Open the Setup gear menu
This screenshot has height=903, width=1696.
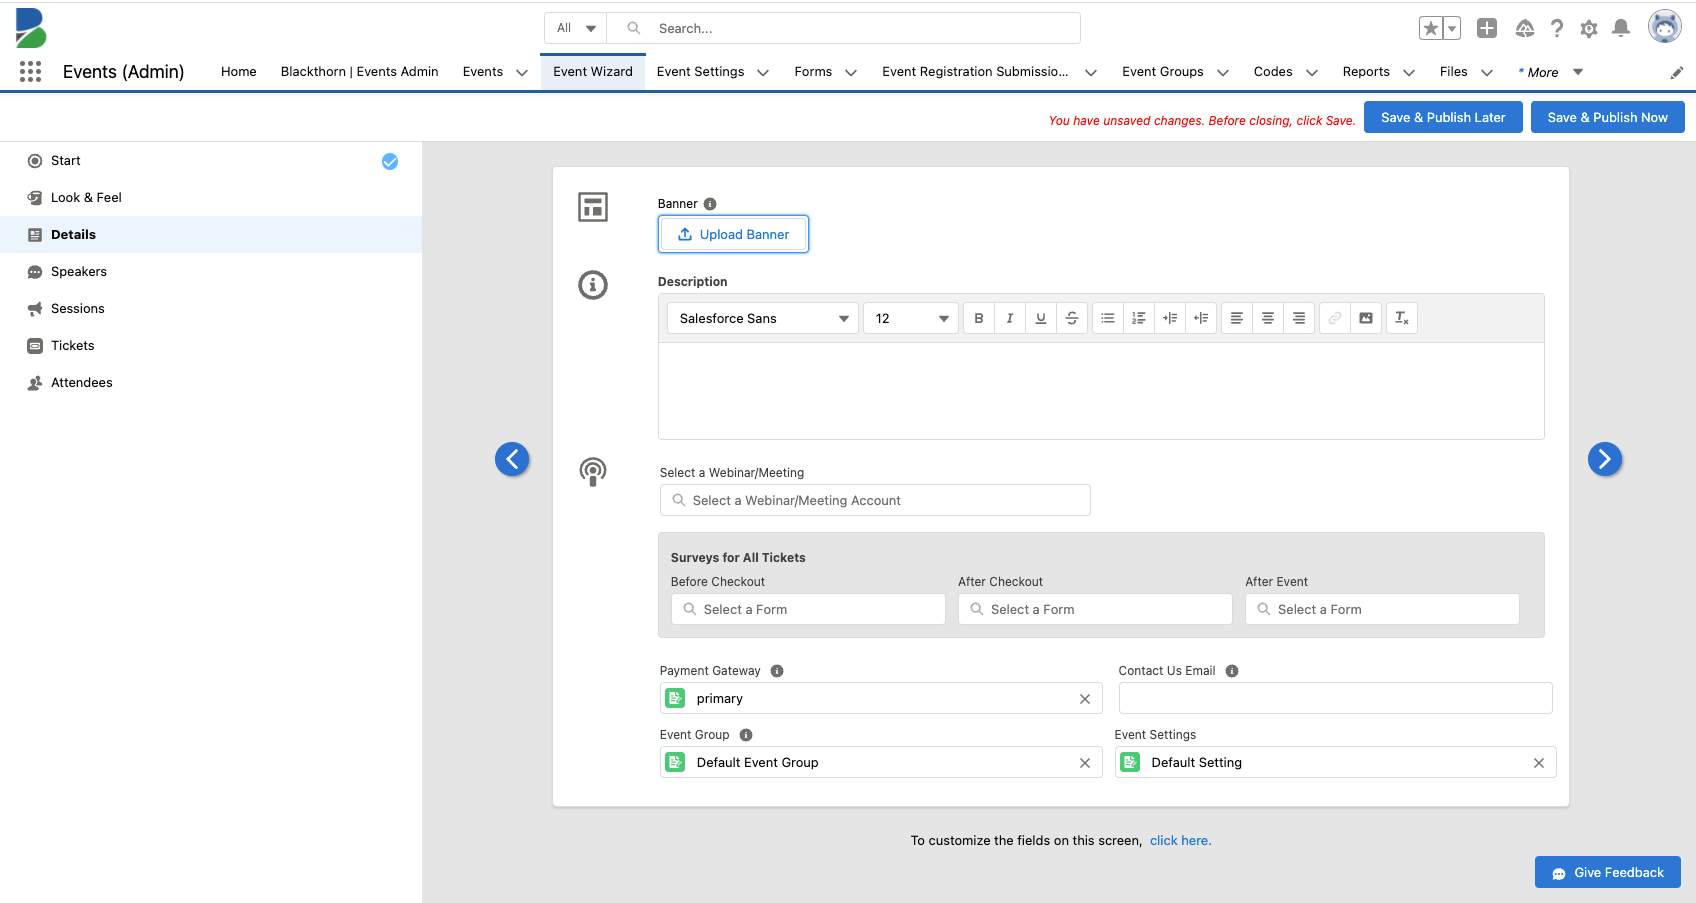pyautogui.click(x=1589, y=28)
